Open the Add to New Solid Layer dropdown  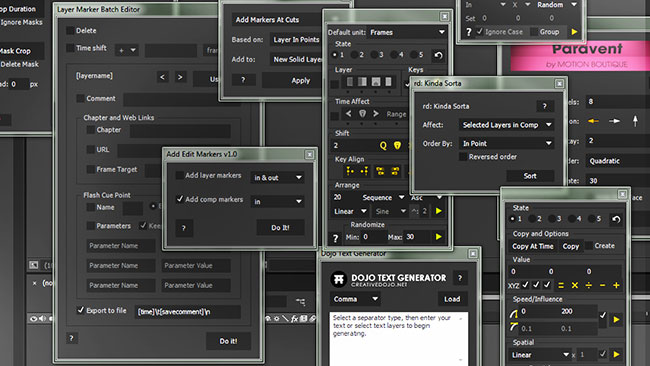(296, 59)
